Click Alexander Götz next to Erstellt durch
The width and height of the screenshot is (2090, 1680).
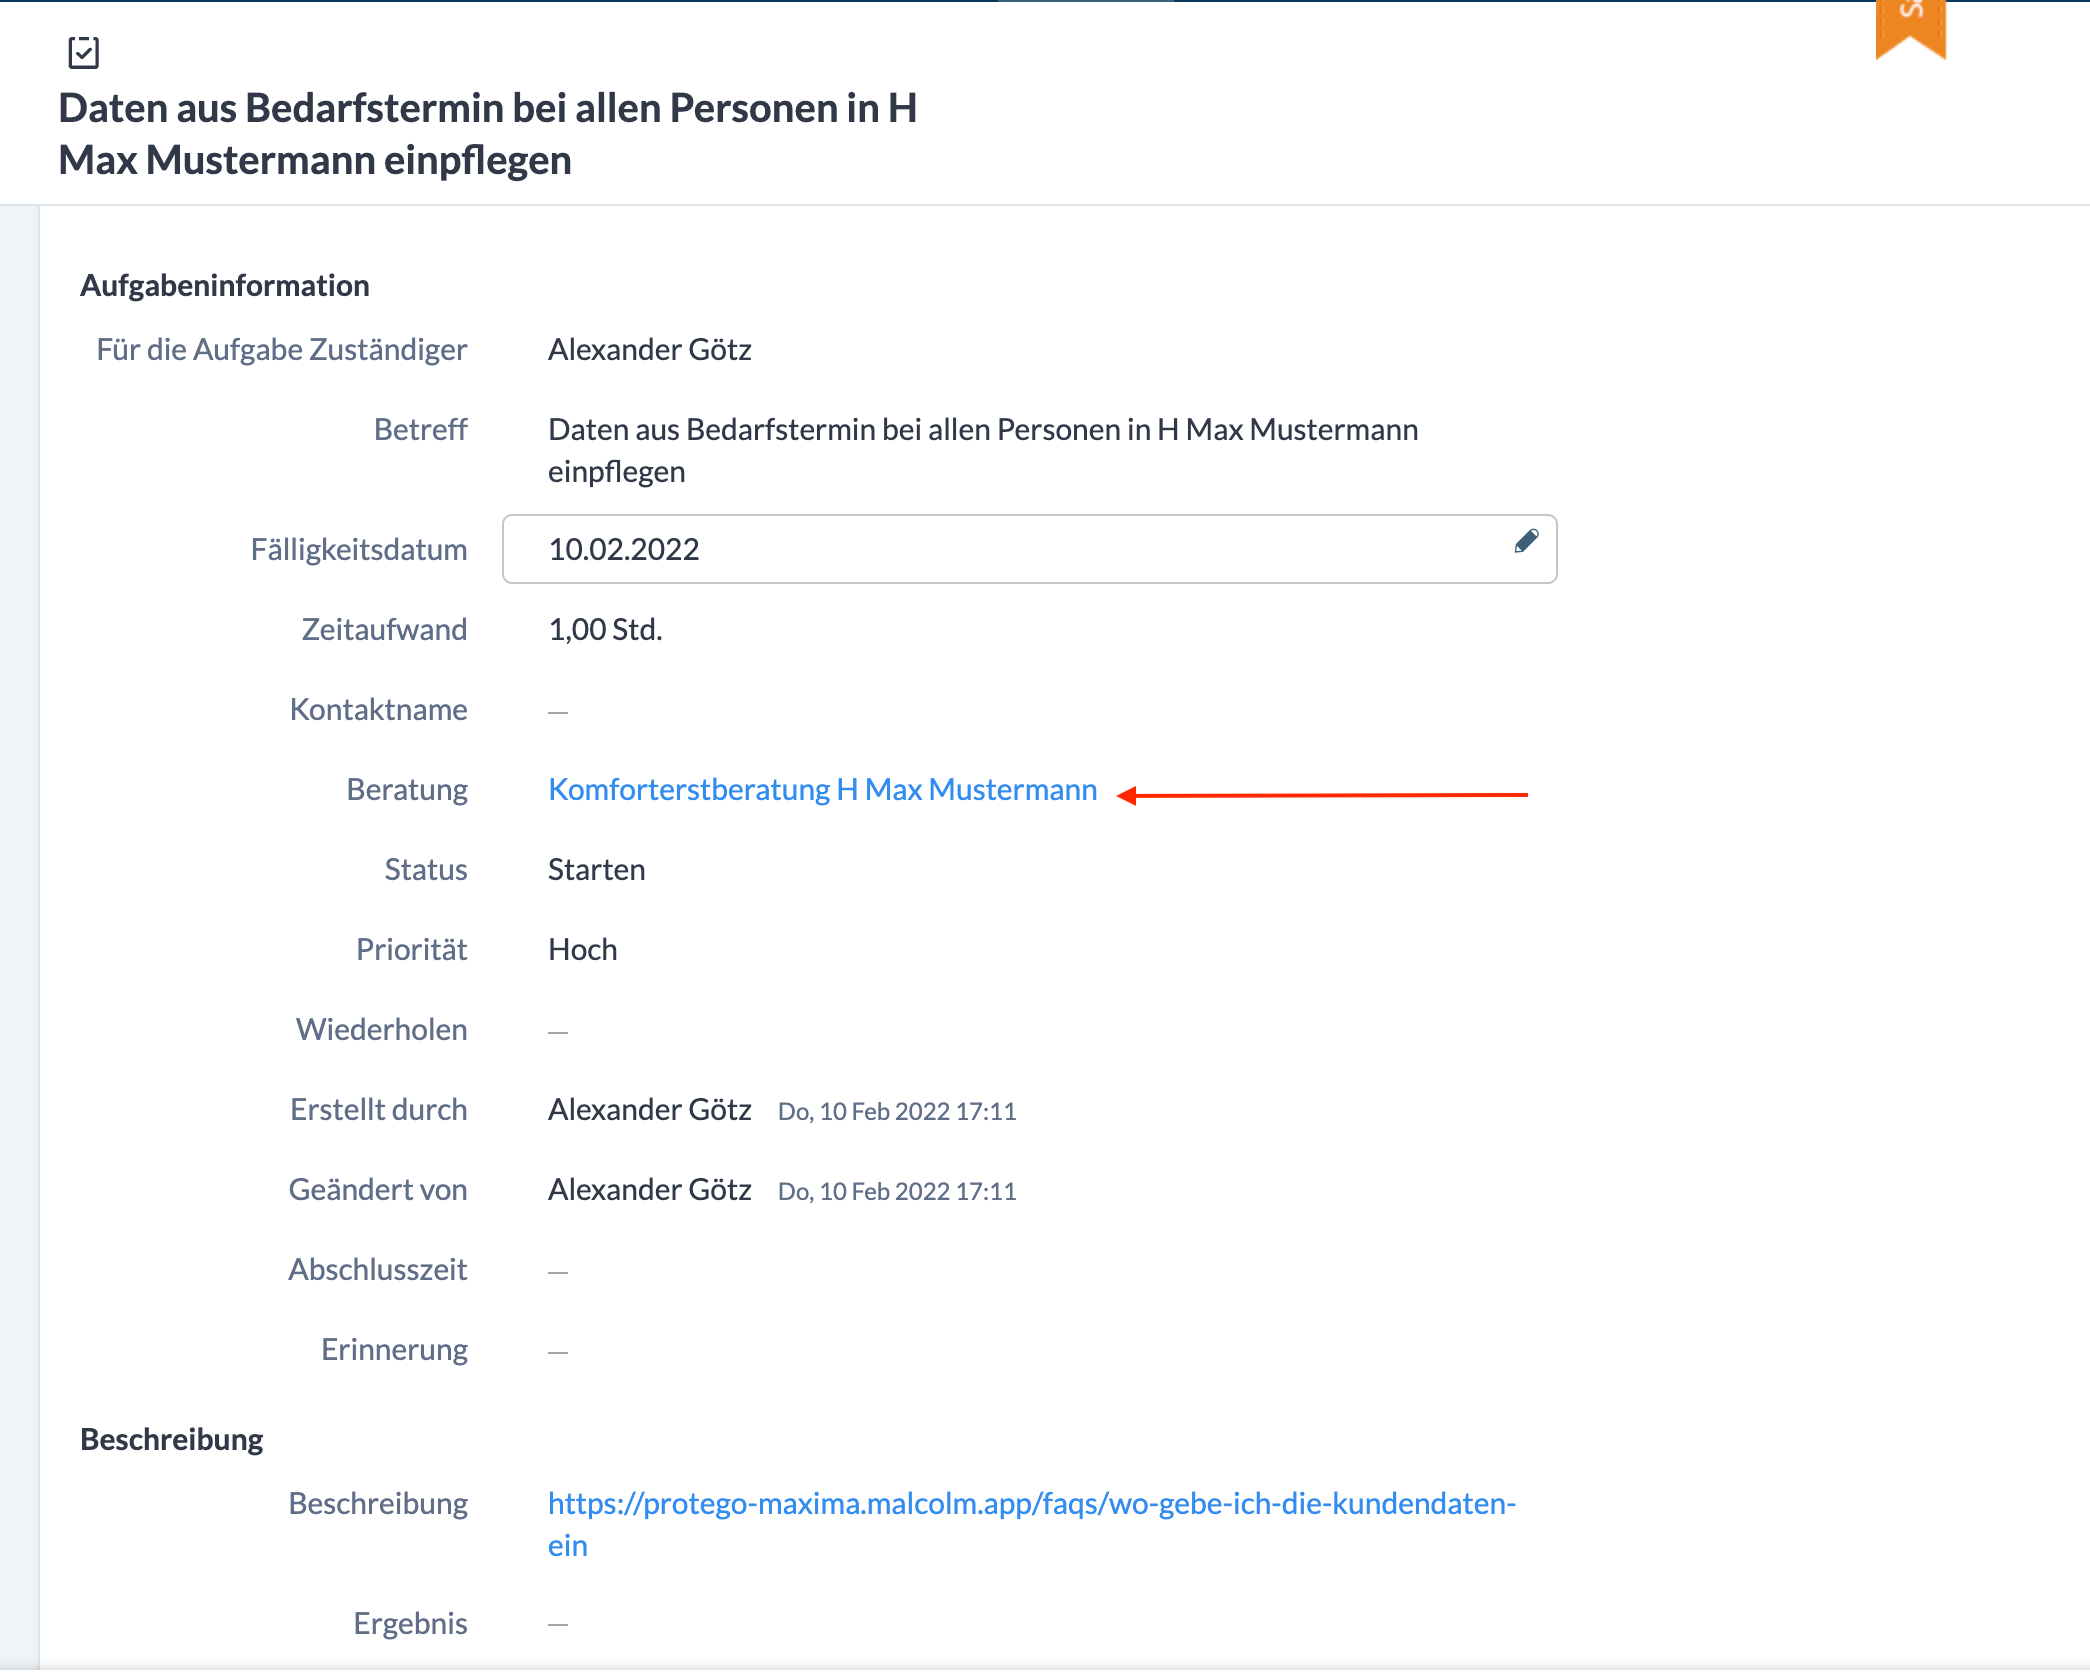pyautogui.click(x=649, y=1110)
